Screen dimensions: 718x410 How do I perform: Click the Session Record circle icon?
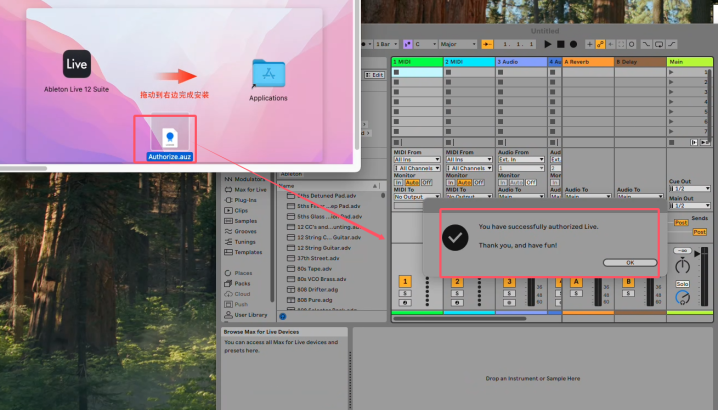pos(632,44)
